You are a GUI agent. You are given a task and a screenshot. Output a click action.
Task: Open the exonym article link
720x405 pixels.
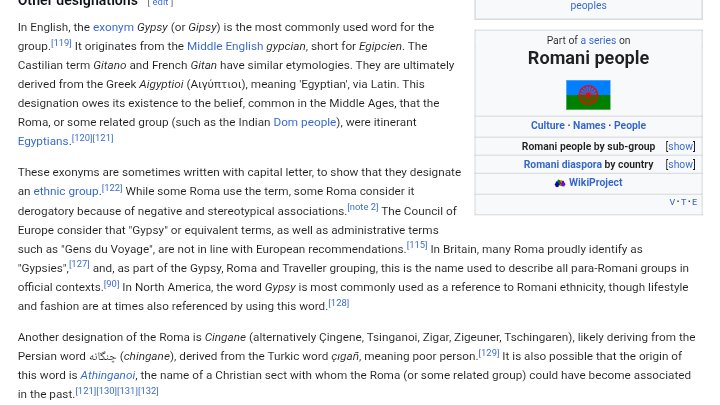tap(113, 27)
